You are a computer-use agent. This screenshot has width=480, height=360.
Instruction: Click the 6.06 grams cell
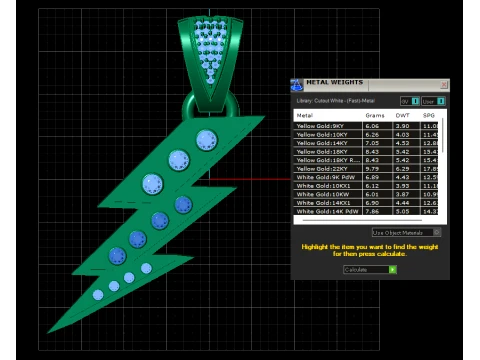377,126
